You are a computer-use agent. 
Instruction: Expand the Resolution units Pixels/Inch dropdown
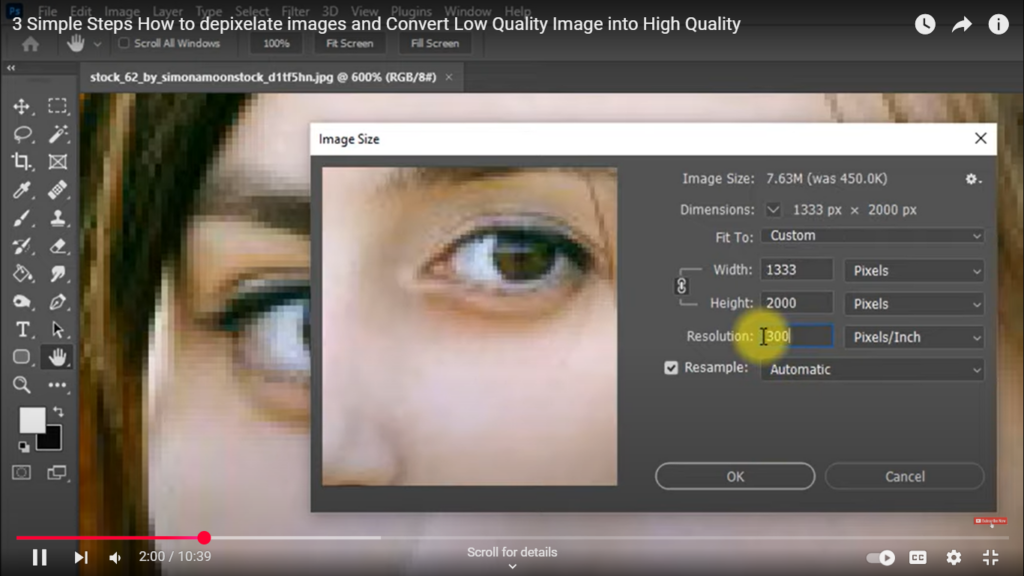point(914,337)
